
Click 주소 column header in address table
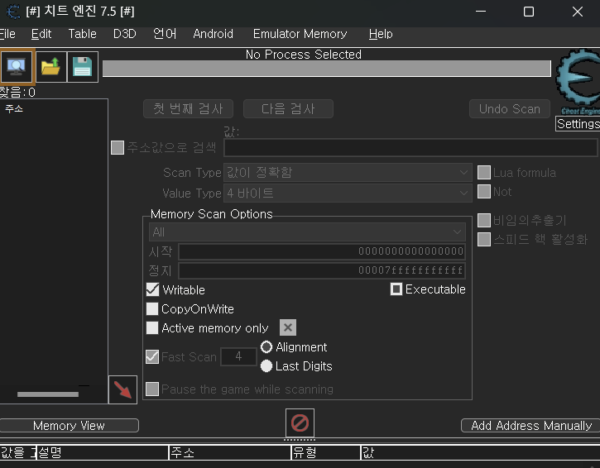(230, 453)
